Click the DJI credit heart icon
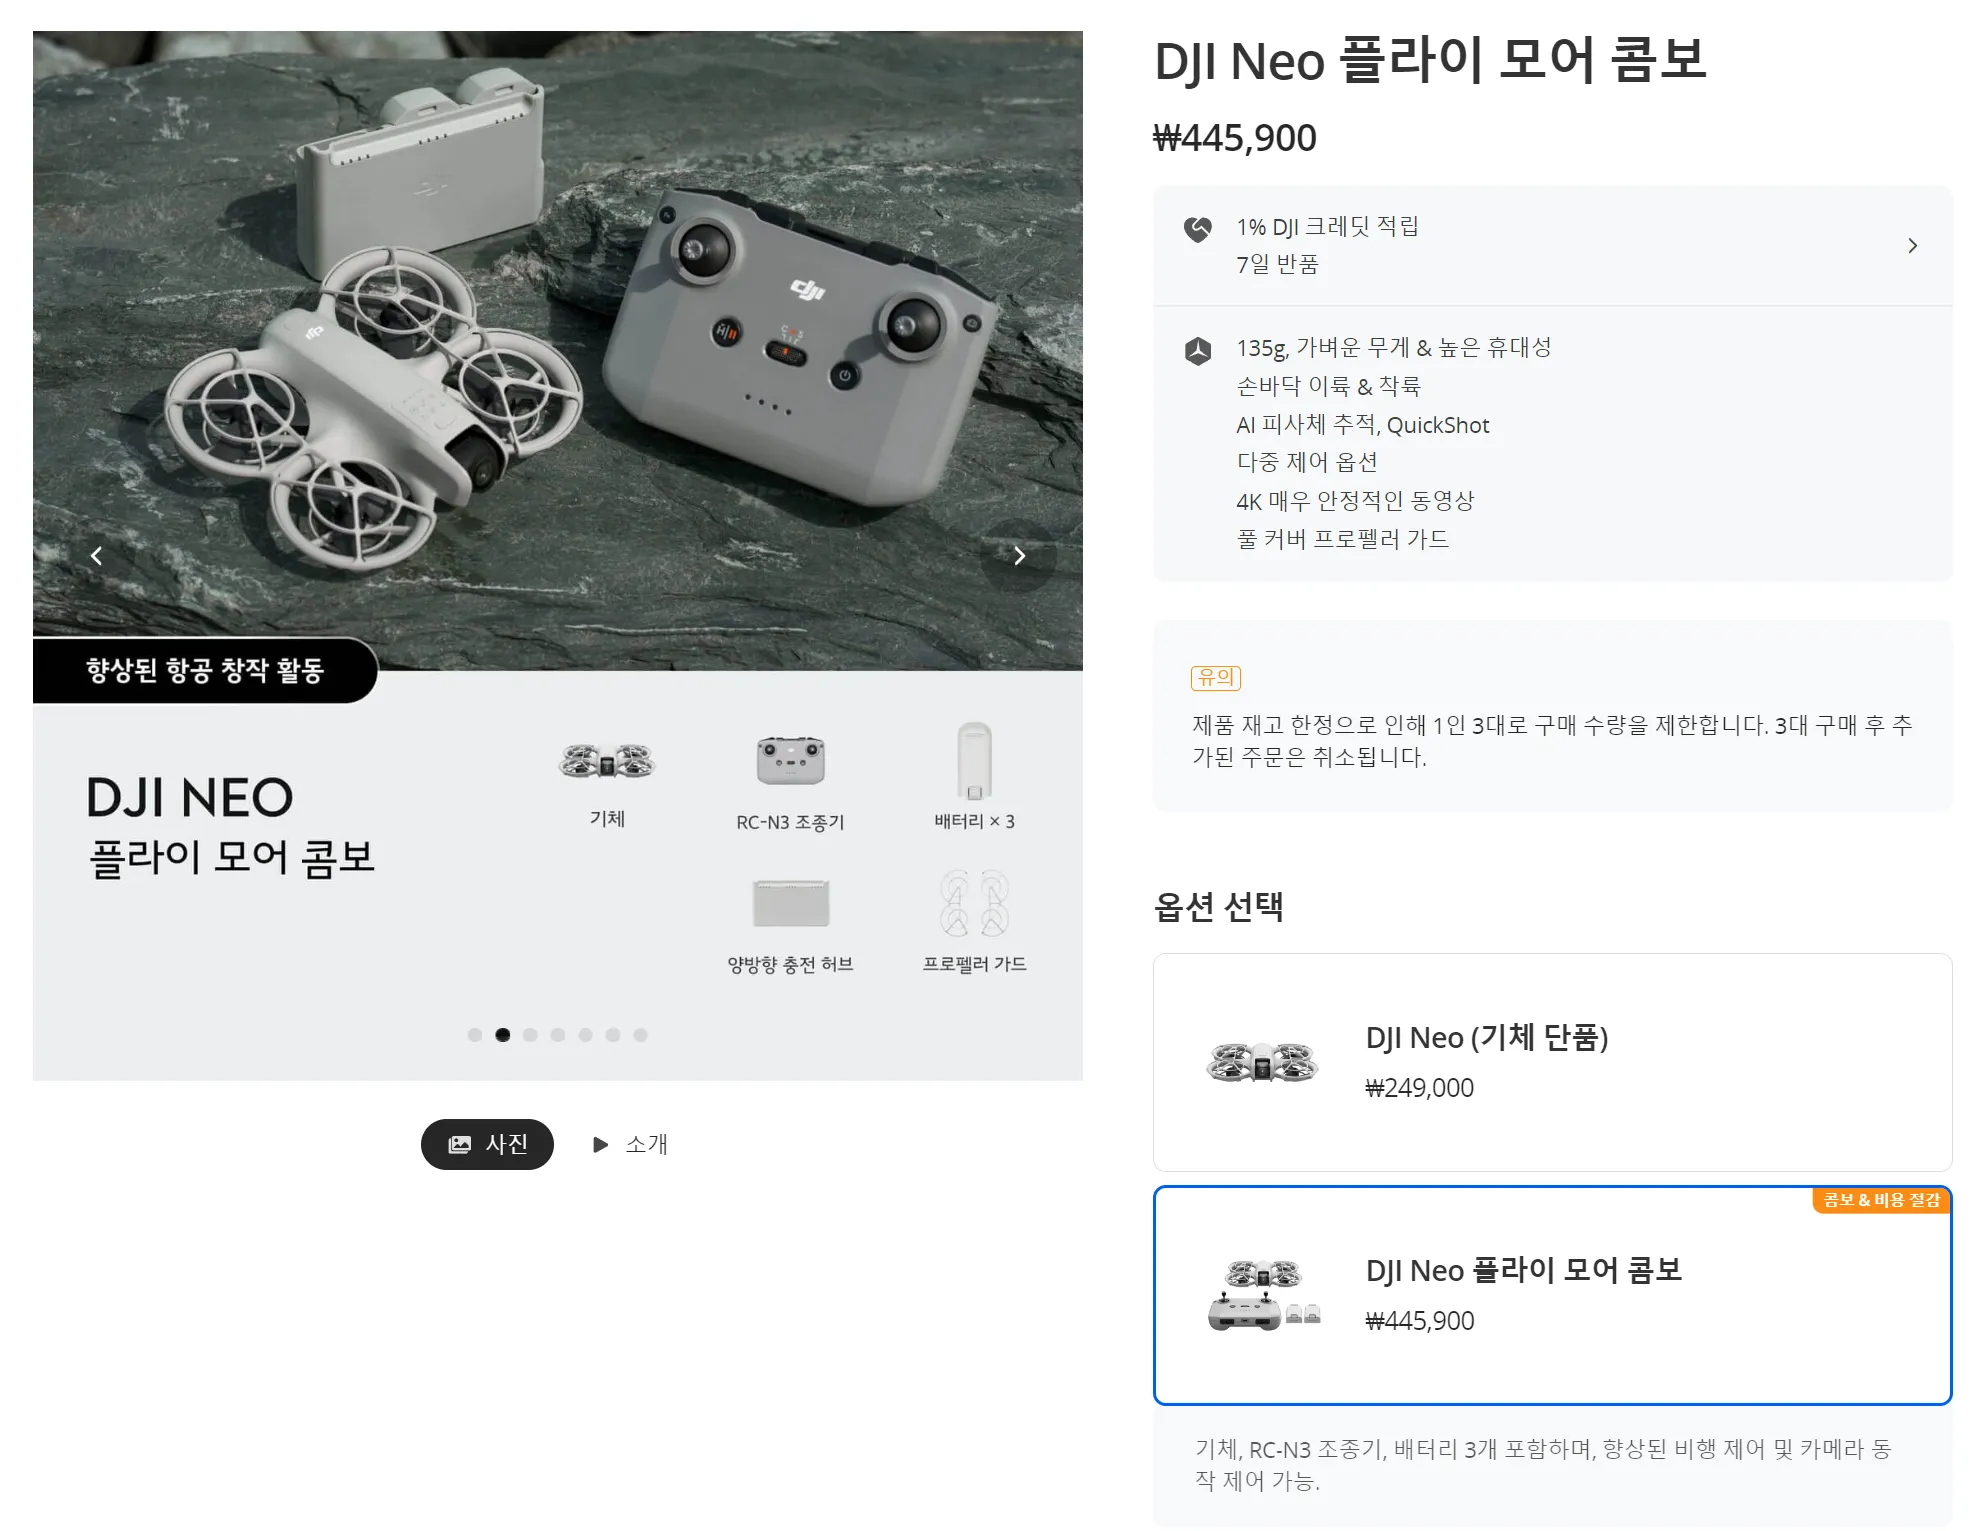The image size is (1976, 1531). point(1198,230)
